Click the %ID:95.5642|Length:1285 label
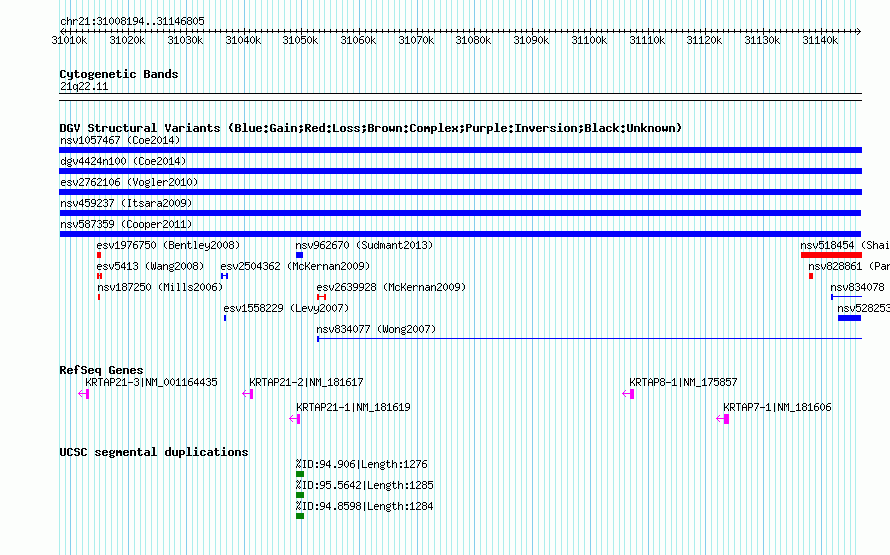This screenshot has height=555, width=890. [x=364, y=485]
